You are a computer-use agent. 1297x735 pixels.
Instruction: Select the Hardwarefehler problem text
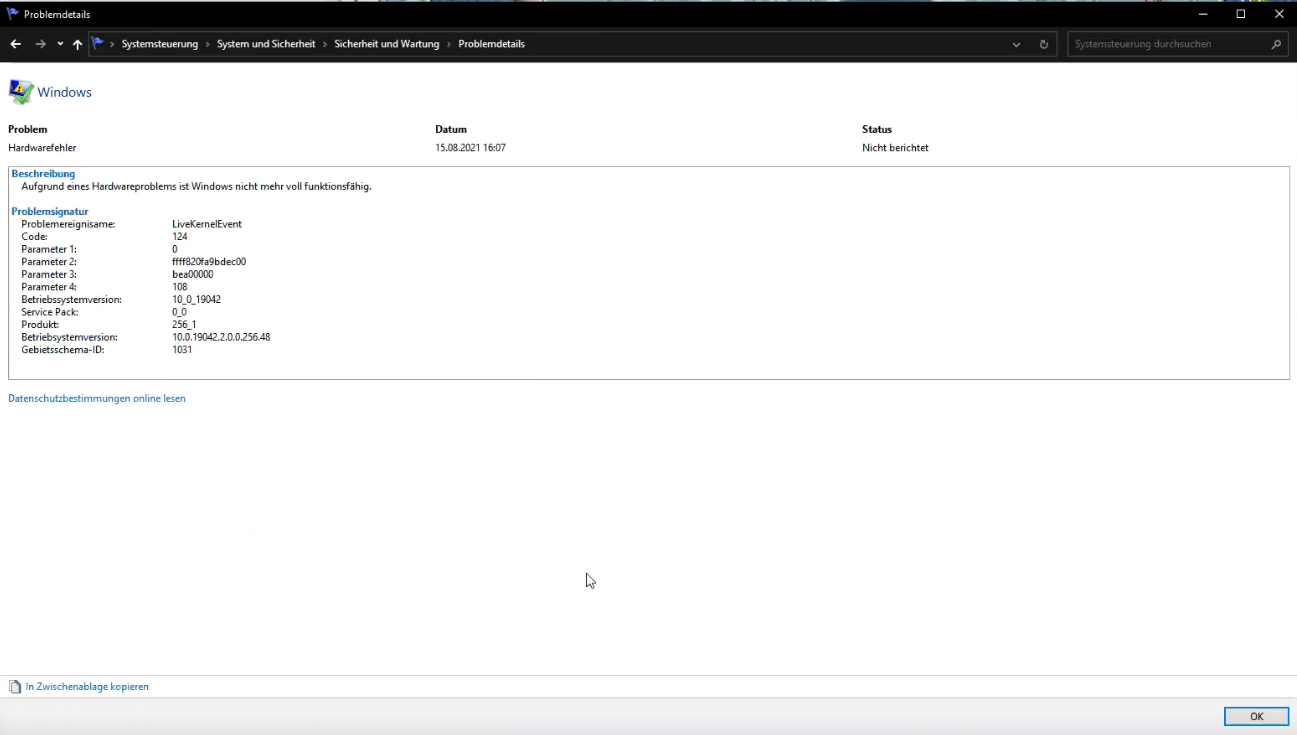click(x=42, y=148)
